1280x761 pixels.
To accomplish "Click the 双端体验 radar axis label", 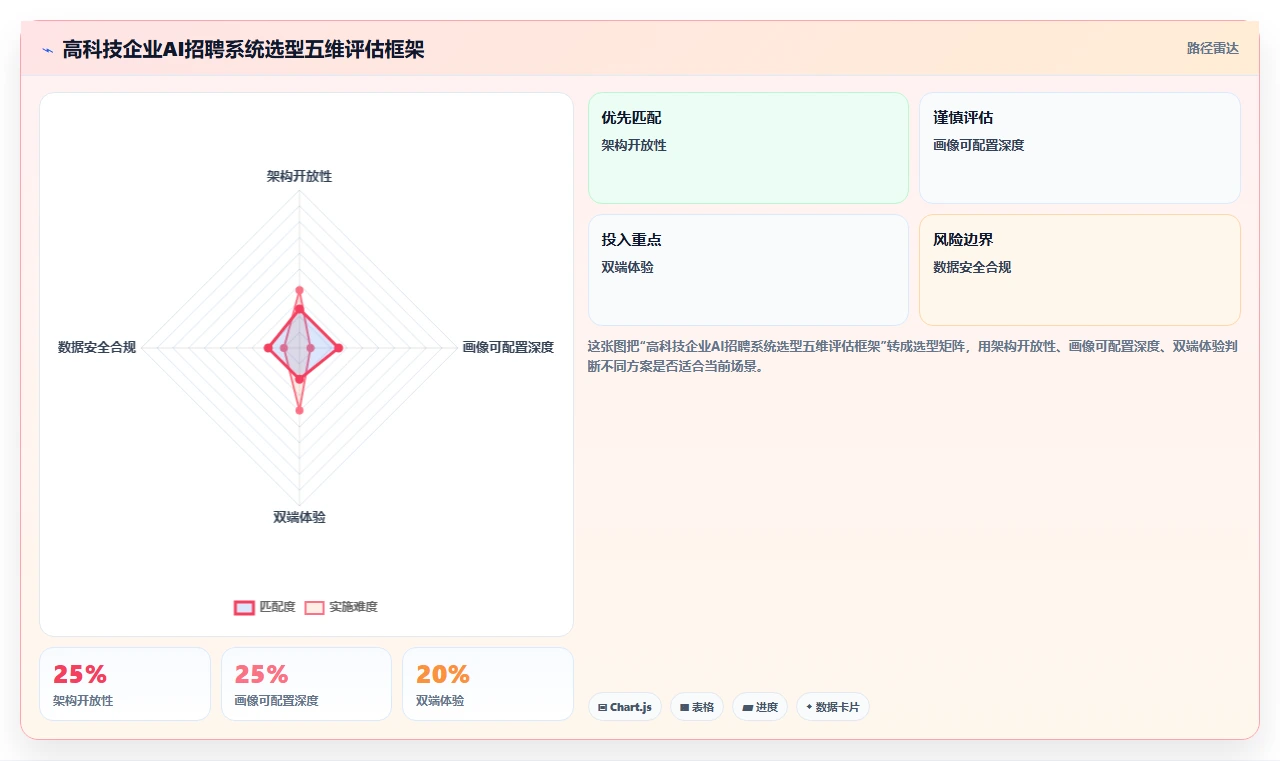I will click(299, 517).
